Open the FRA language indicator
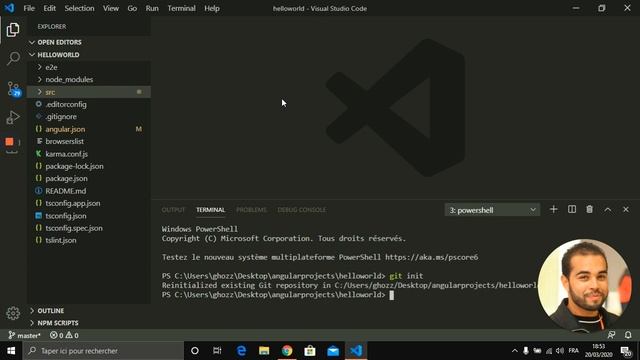This screenshot has height=360, width=640. pyautogui.click(x=574, y=351)
